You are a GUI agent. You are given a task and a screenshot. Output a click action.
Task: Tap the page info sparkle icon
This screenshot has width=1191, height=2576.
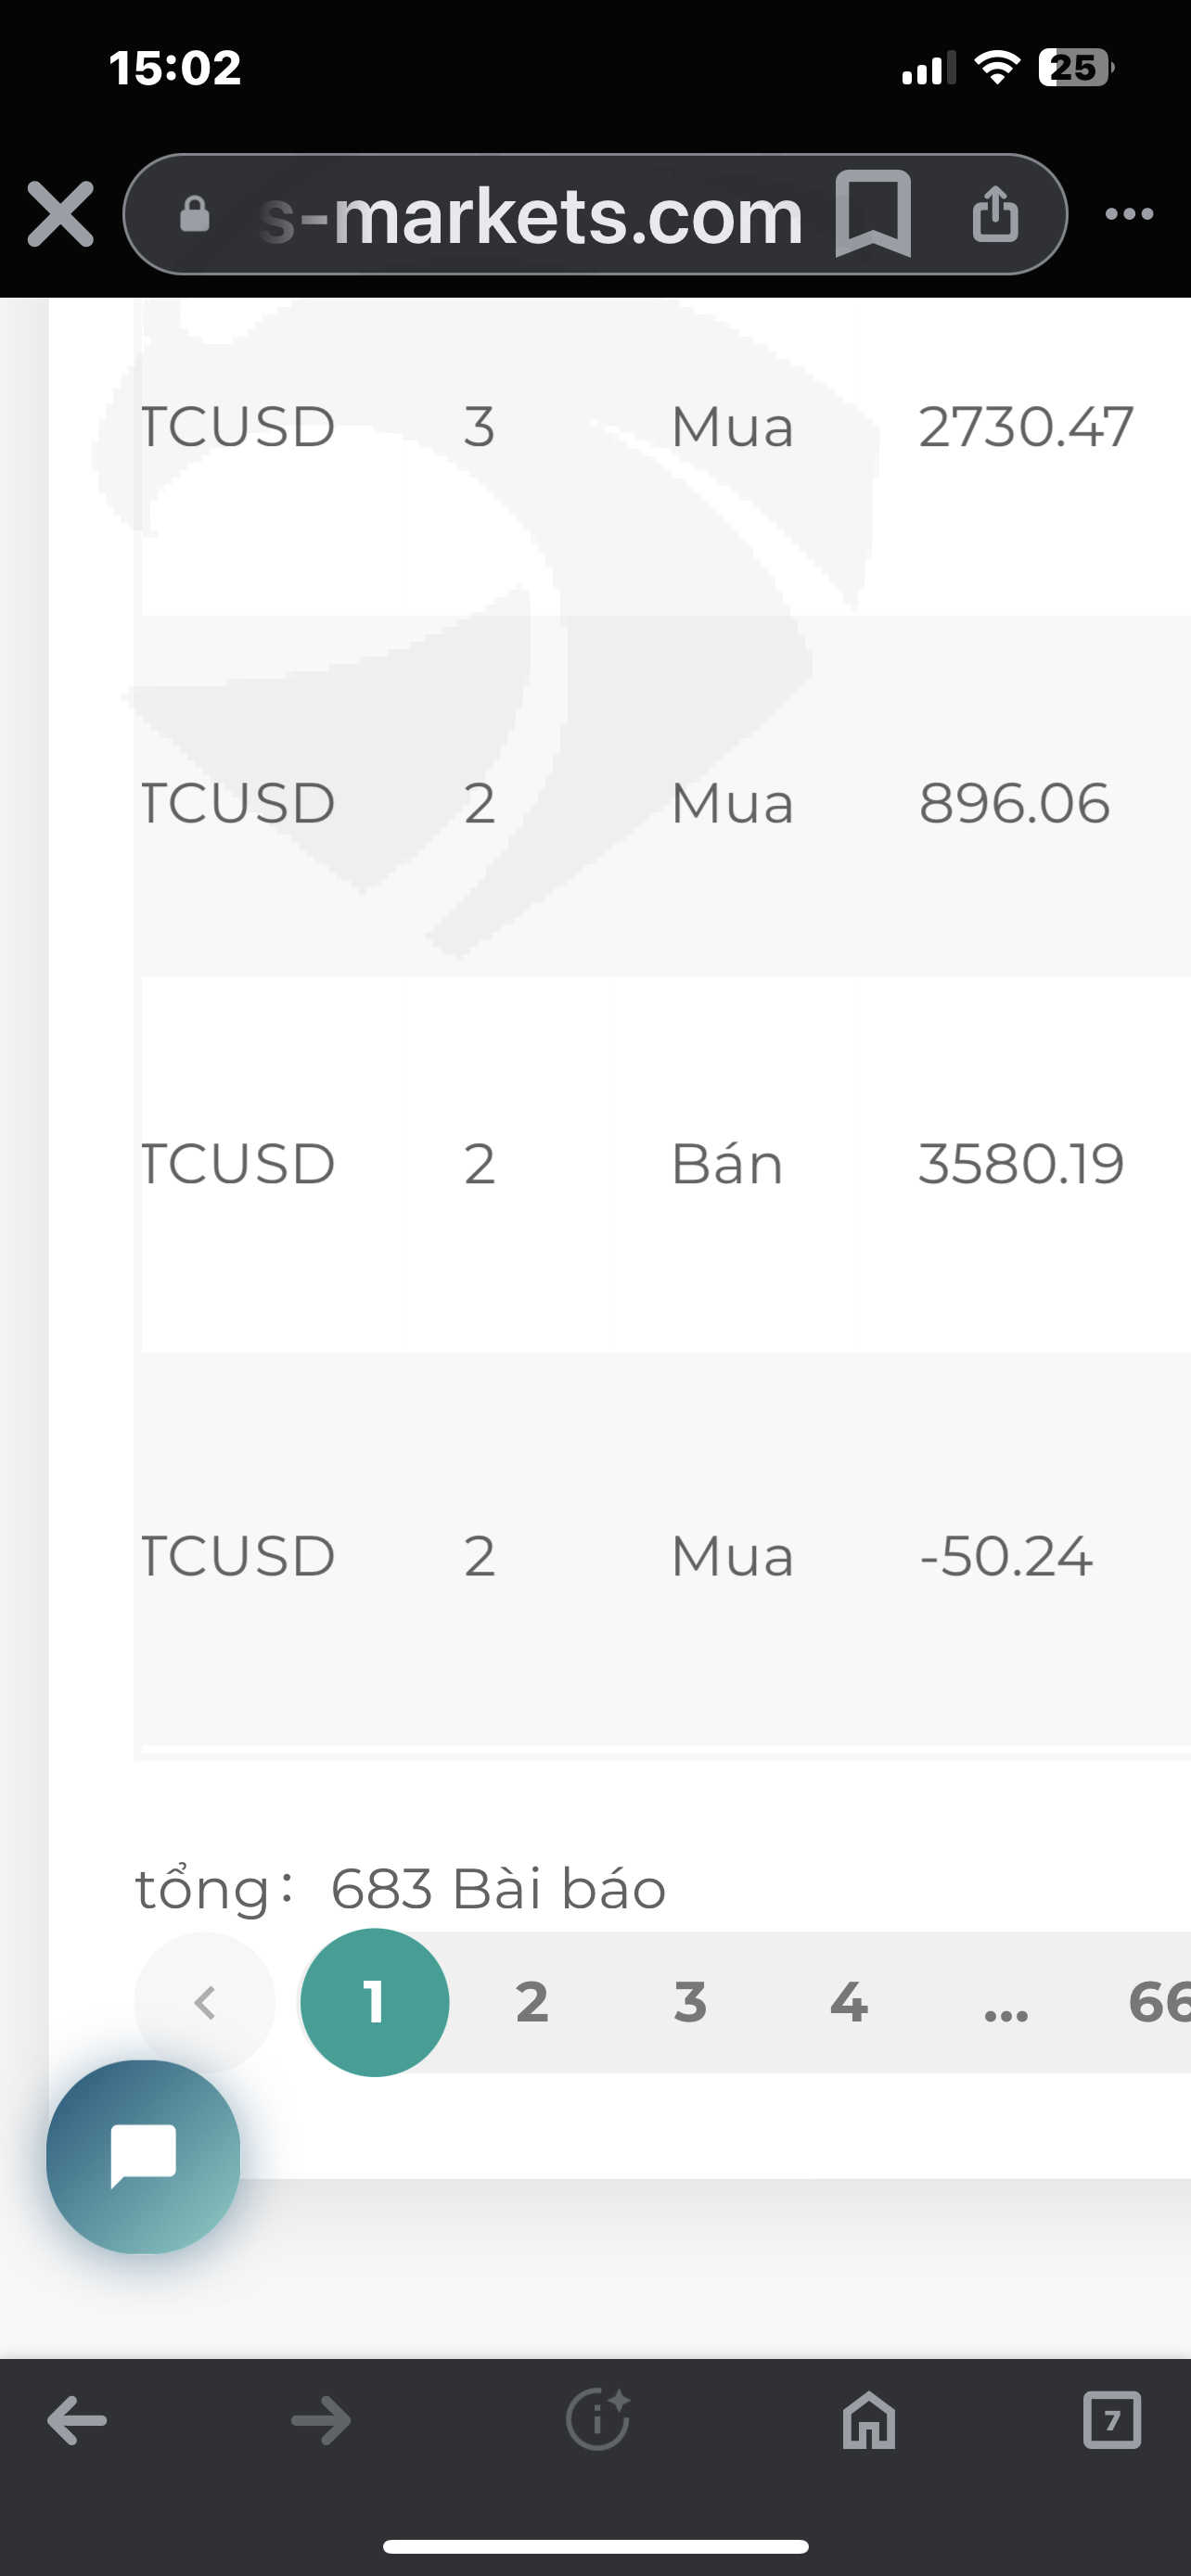[597, 2420]
